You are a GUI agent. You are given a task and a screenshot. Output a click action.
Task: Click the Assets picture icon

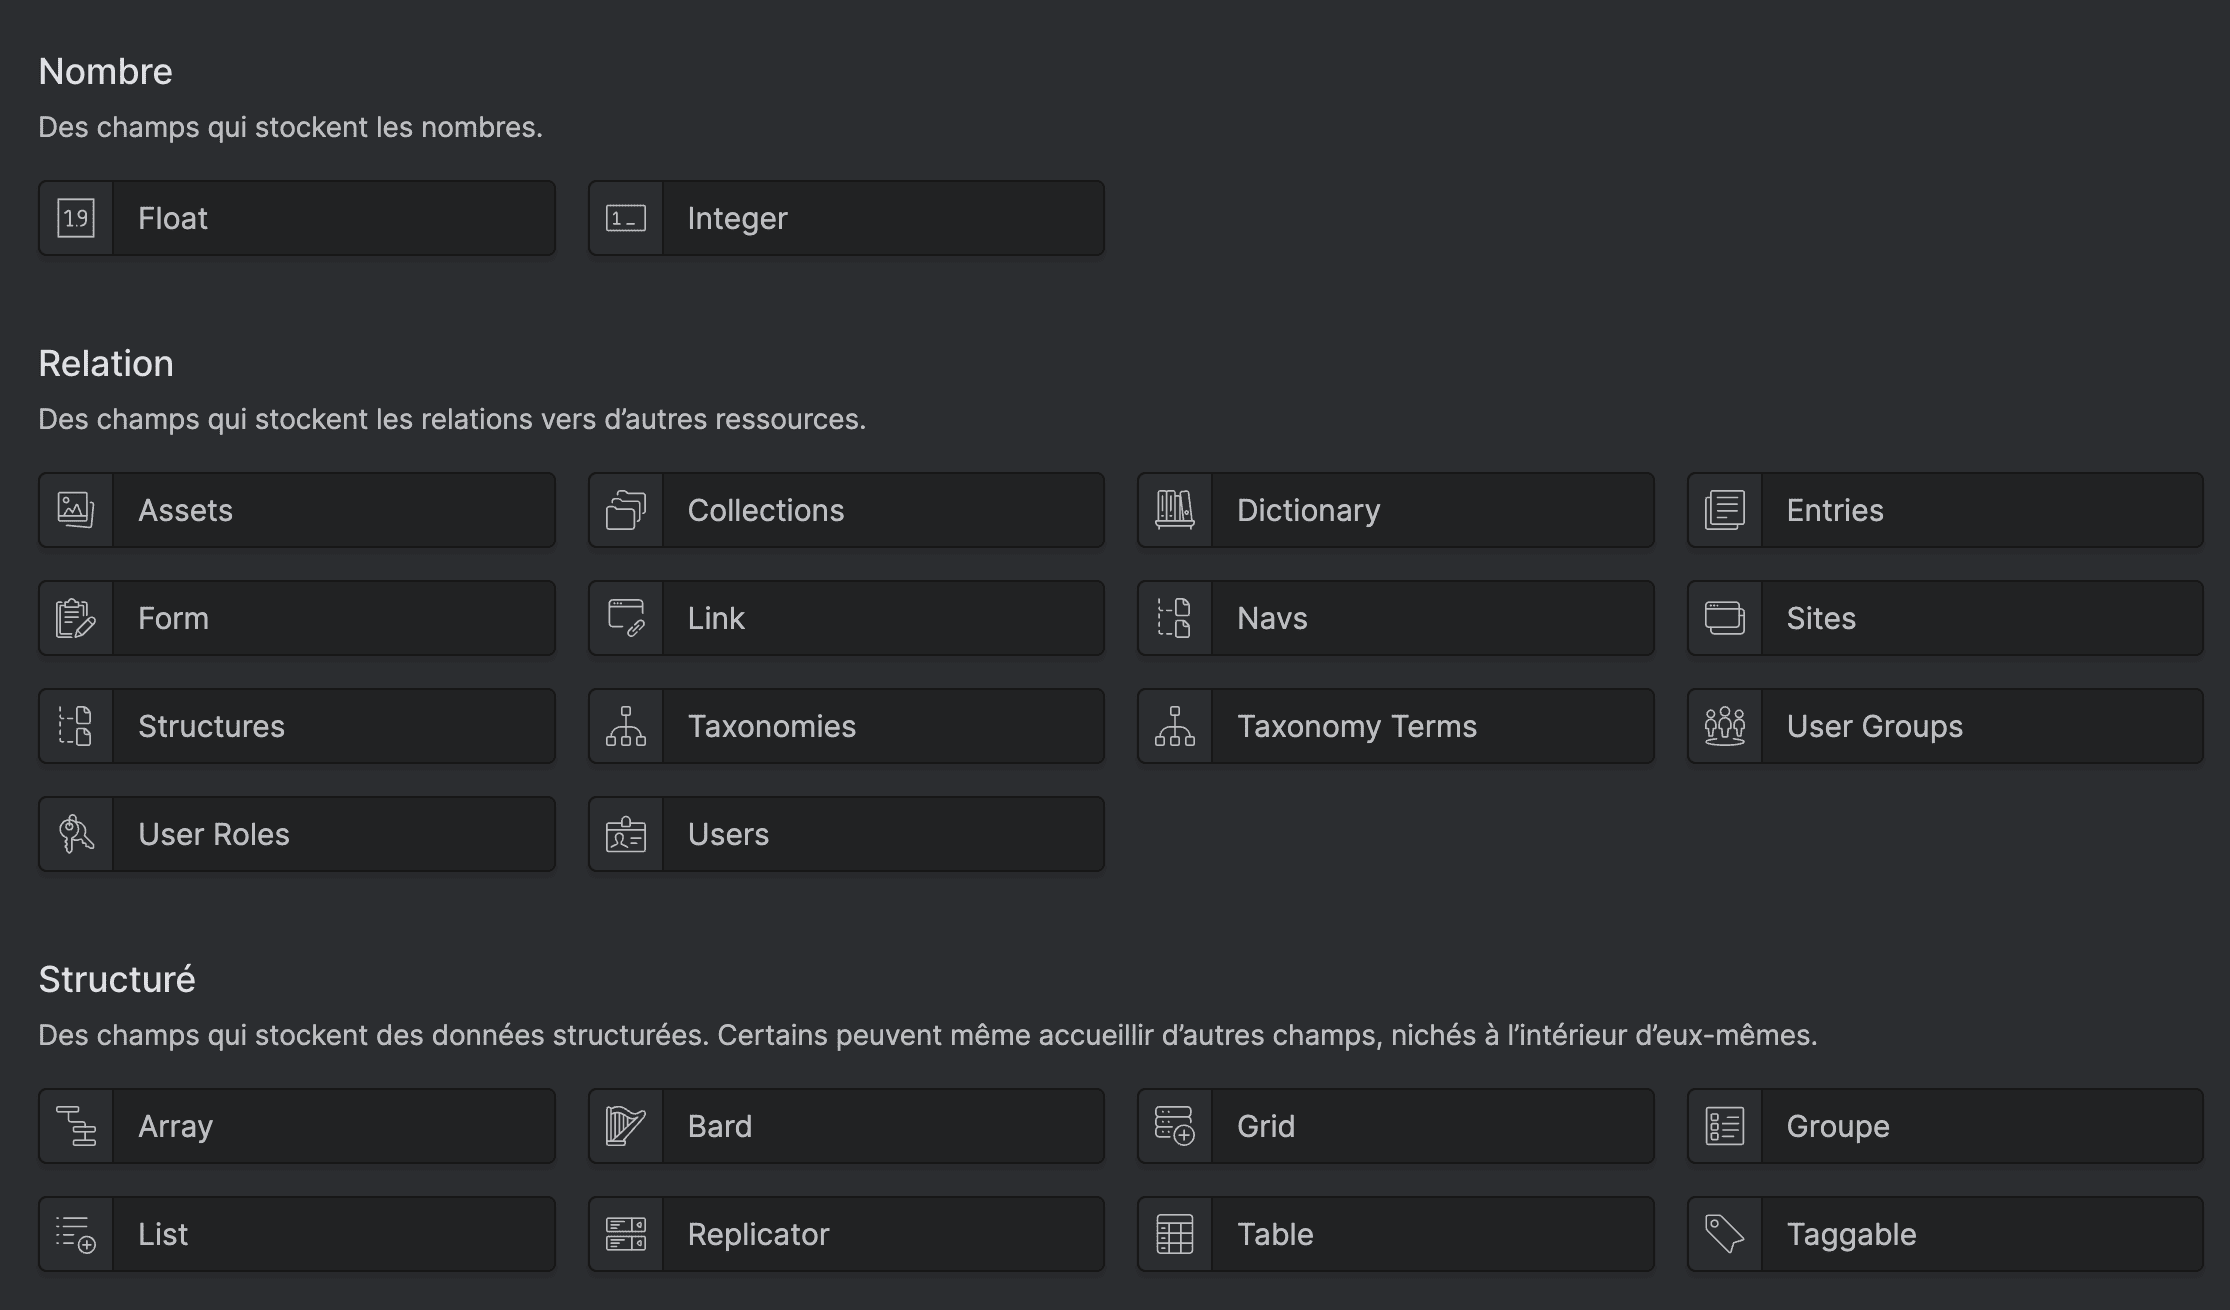coord(76,510)
